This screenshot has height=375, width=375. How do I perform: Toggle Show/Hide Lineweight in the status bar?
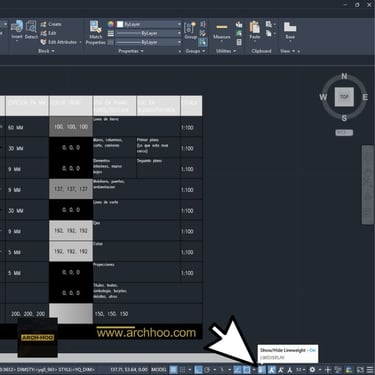pyautogui.click(x=262, y=369)
